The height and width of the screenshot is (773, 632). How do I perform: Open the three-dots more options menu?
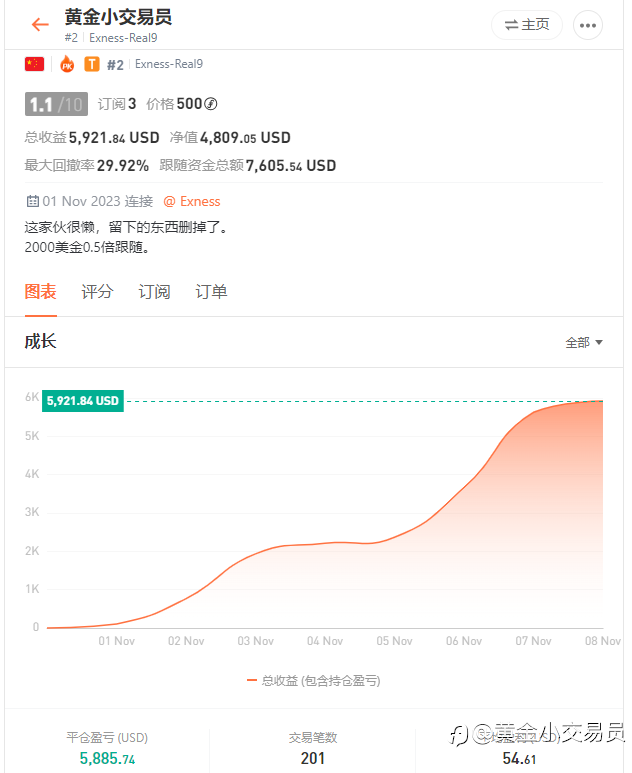588,25
